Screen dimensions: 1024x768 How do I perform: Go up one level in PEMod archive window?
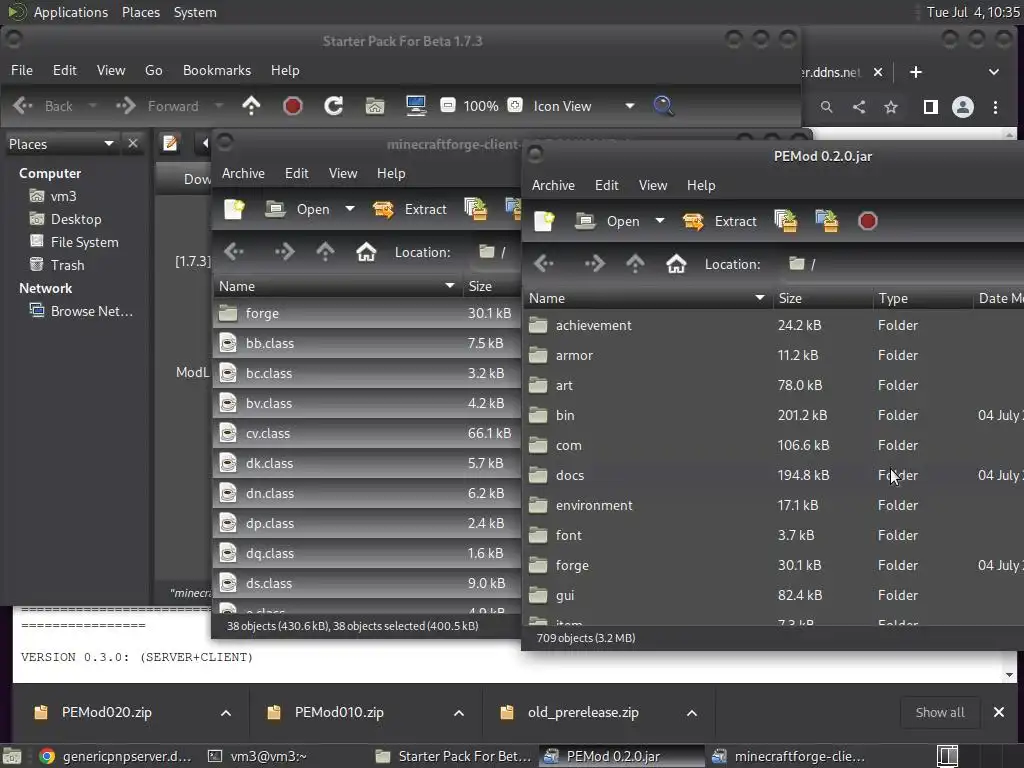click(635, 264)
